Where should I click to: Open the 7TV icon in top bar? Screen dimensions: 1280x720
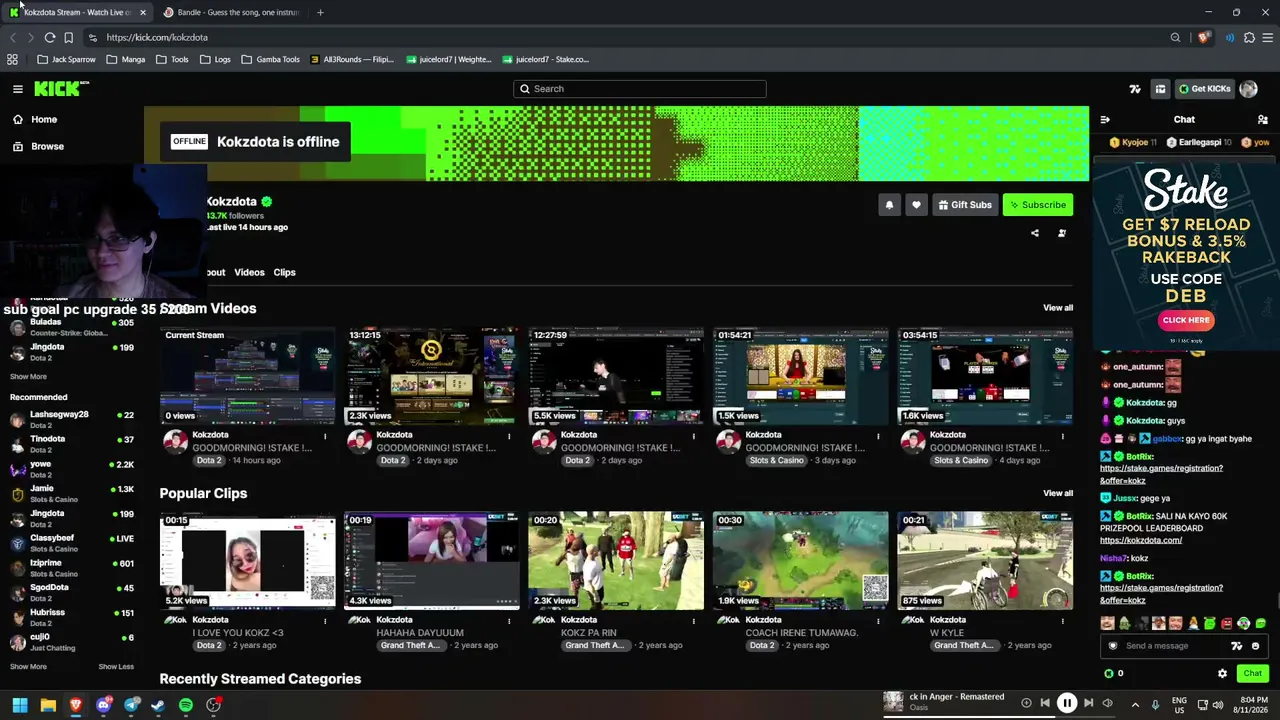pos(1135,89)
